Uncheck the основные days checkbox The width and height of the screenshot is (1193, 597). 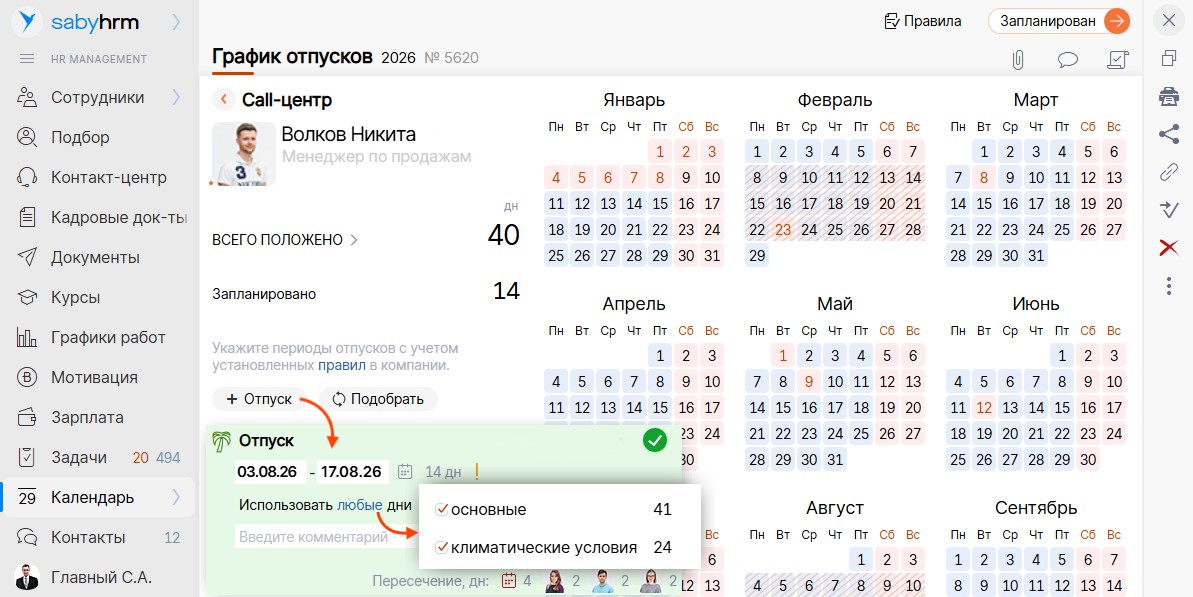[441, 509]
